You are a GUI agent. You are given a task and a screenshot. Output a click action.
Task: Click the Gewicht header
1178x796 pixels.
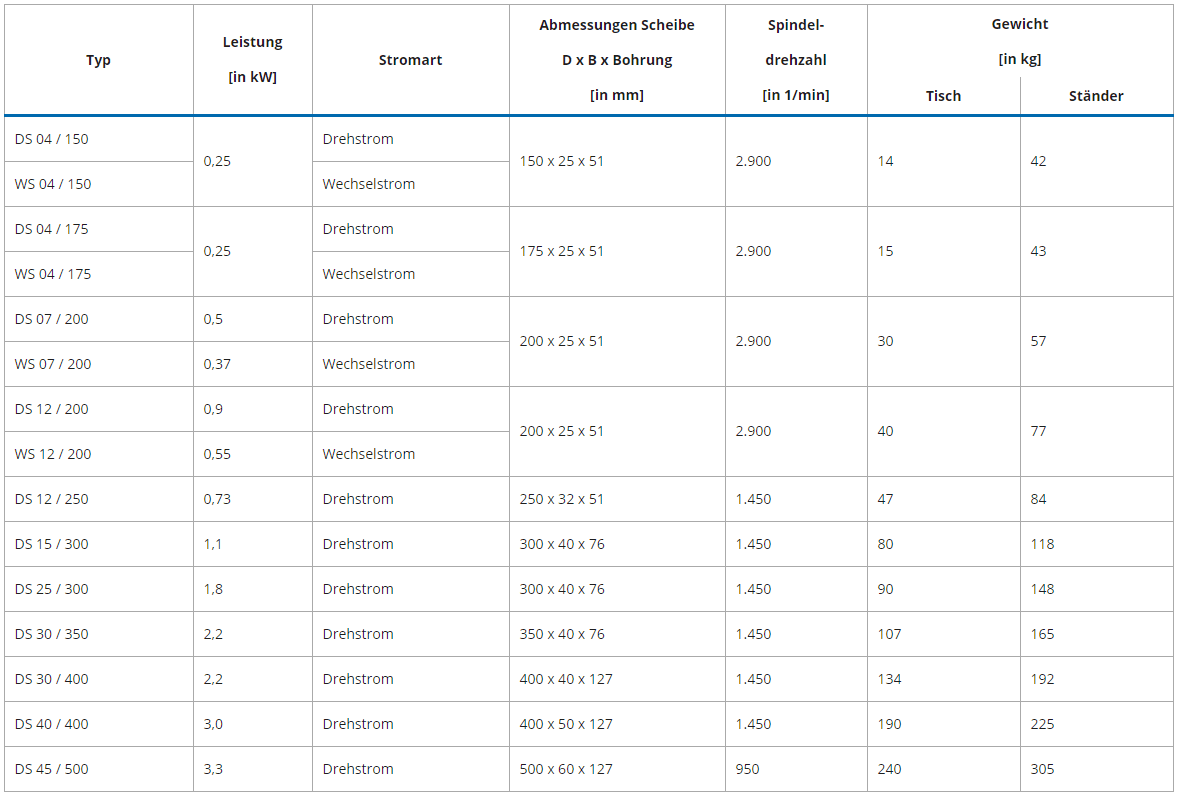[x=1019, y=24]
